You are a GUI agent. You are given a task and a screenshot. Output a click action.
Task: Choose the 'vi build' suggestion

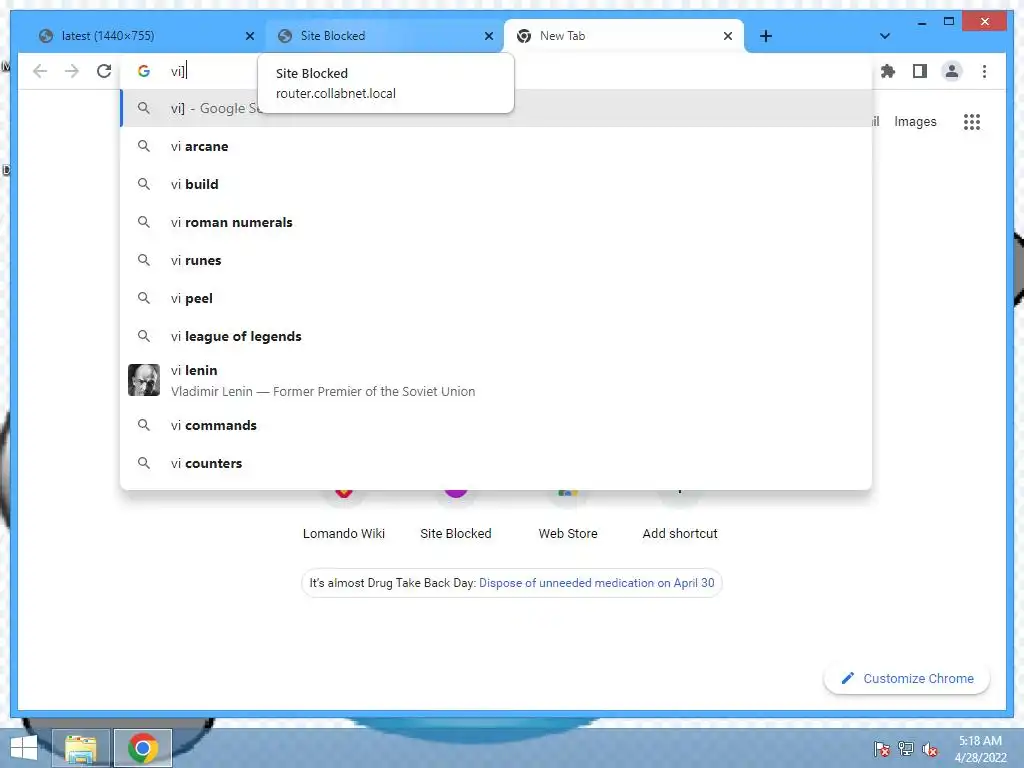tap(496, 184)
